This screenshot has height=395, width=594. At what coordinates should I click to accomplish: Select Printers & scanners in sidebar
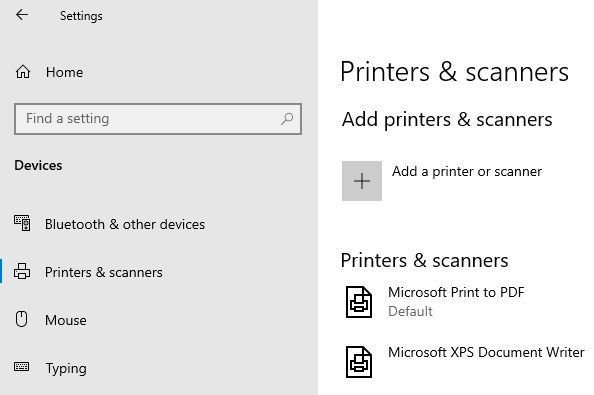pyautogui.click(x=103, y=272)
